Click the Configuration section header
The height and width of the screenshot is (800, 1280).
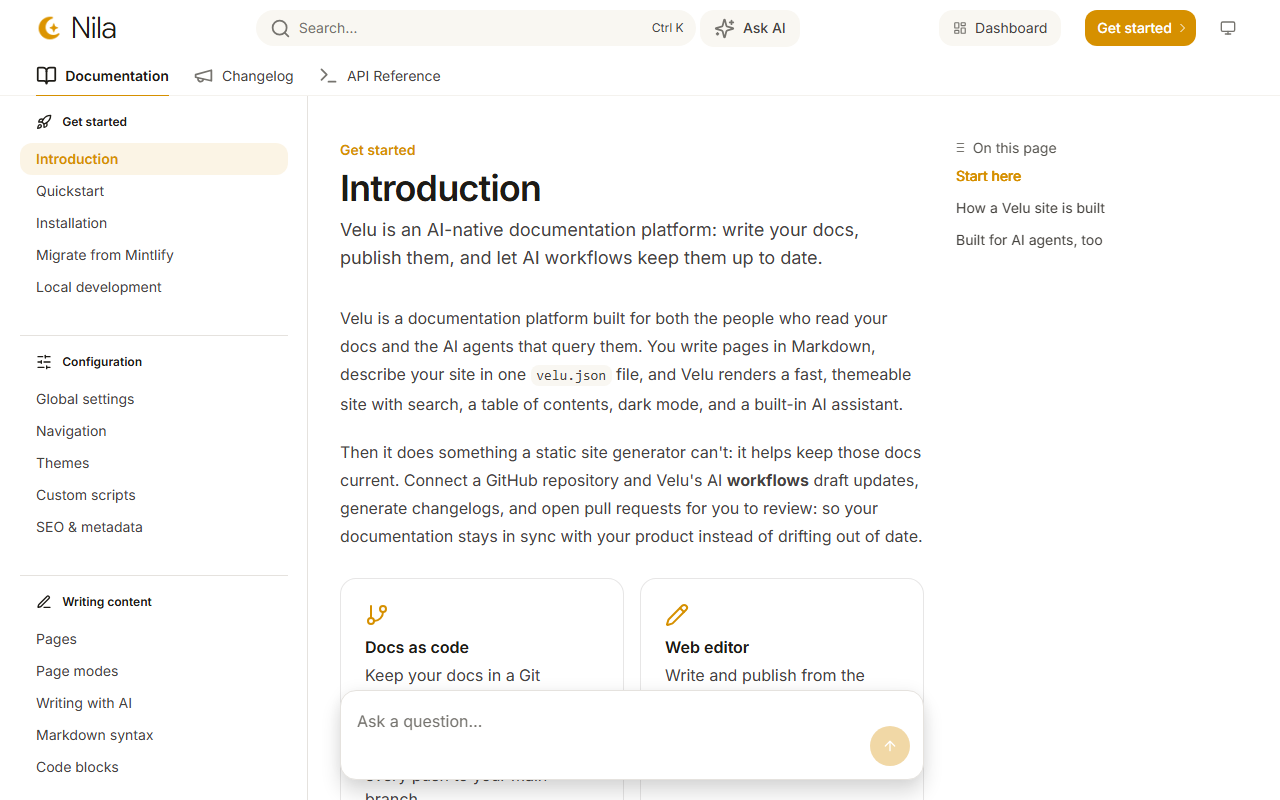(x=102, y=362)
